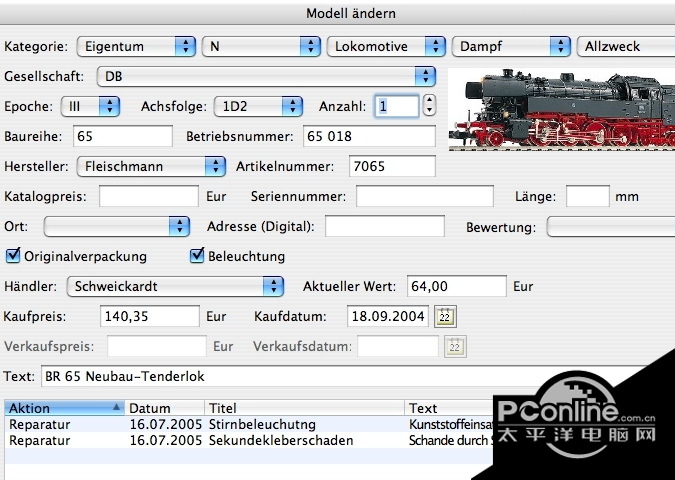Viewport: 675px width, 480px height.
Task: Click the Adresse (Digital) field
Action: tap(385, 226)
